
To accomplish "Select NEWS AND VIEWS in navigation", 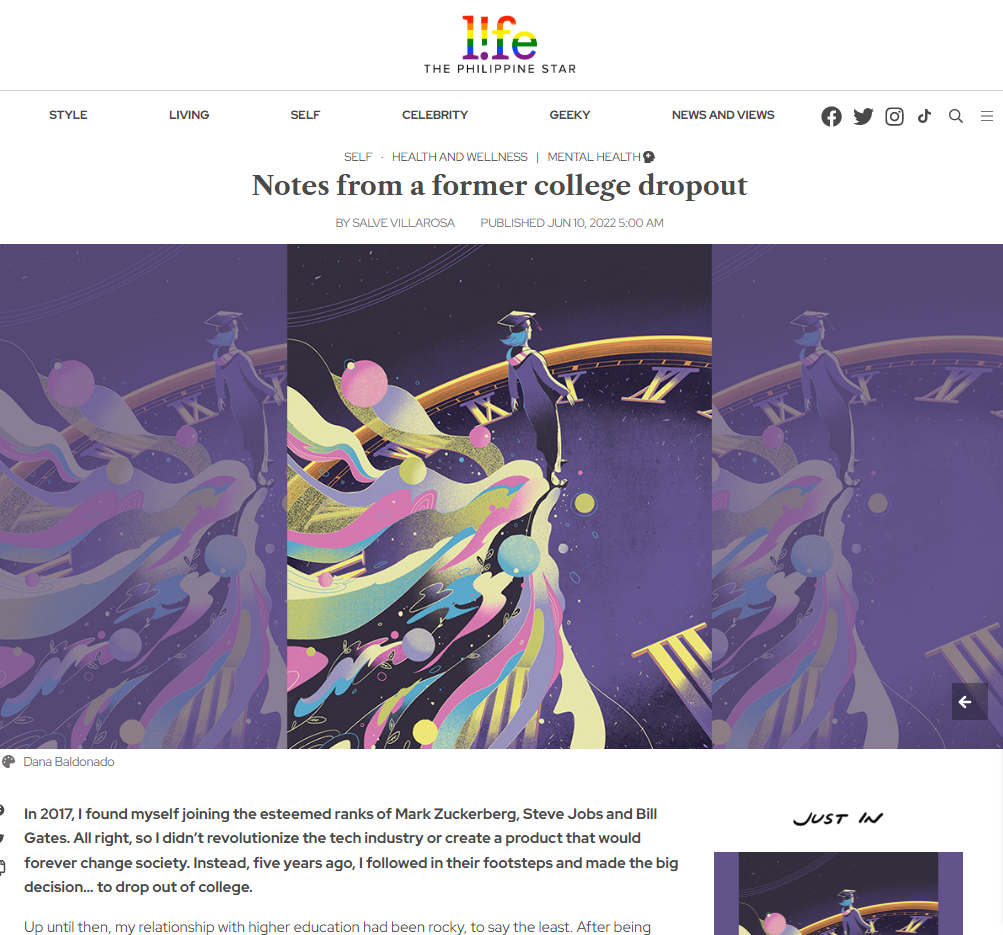I will point(723,115).
